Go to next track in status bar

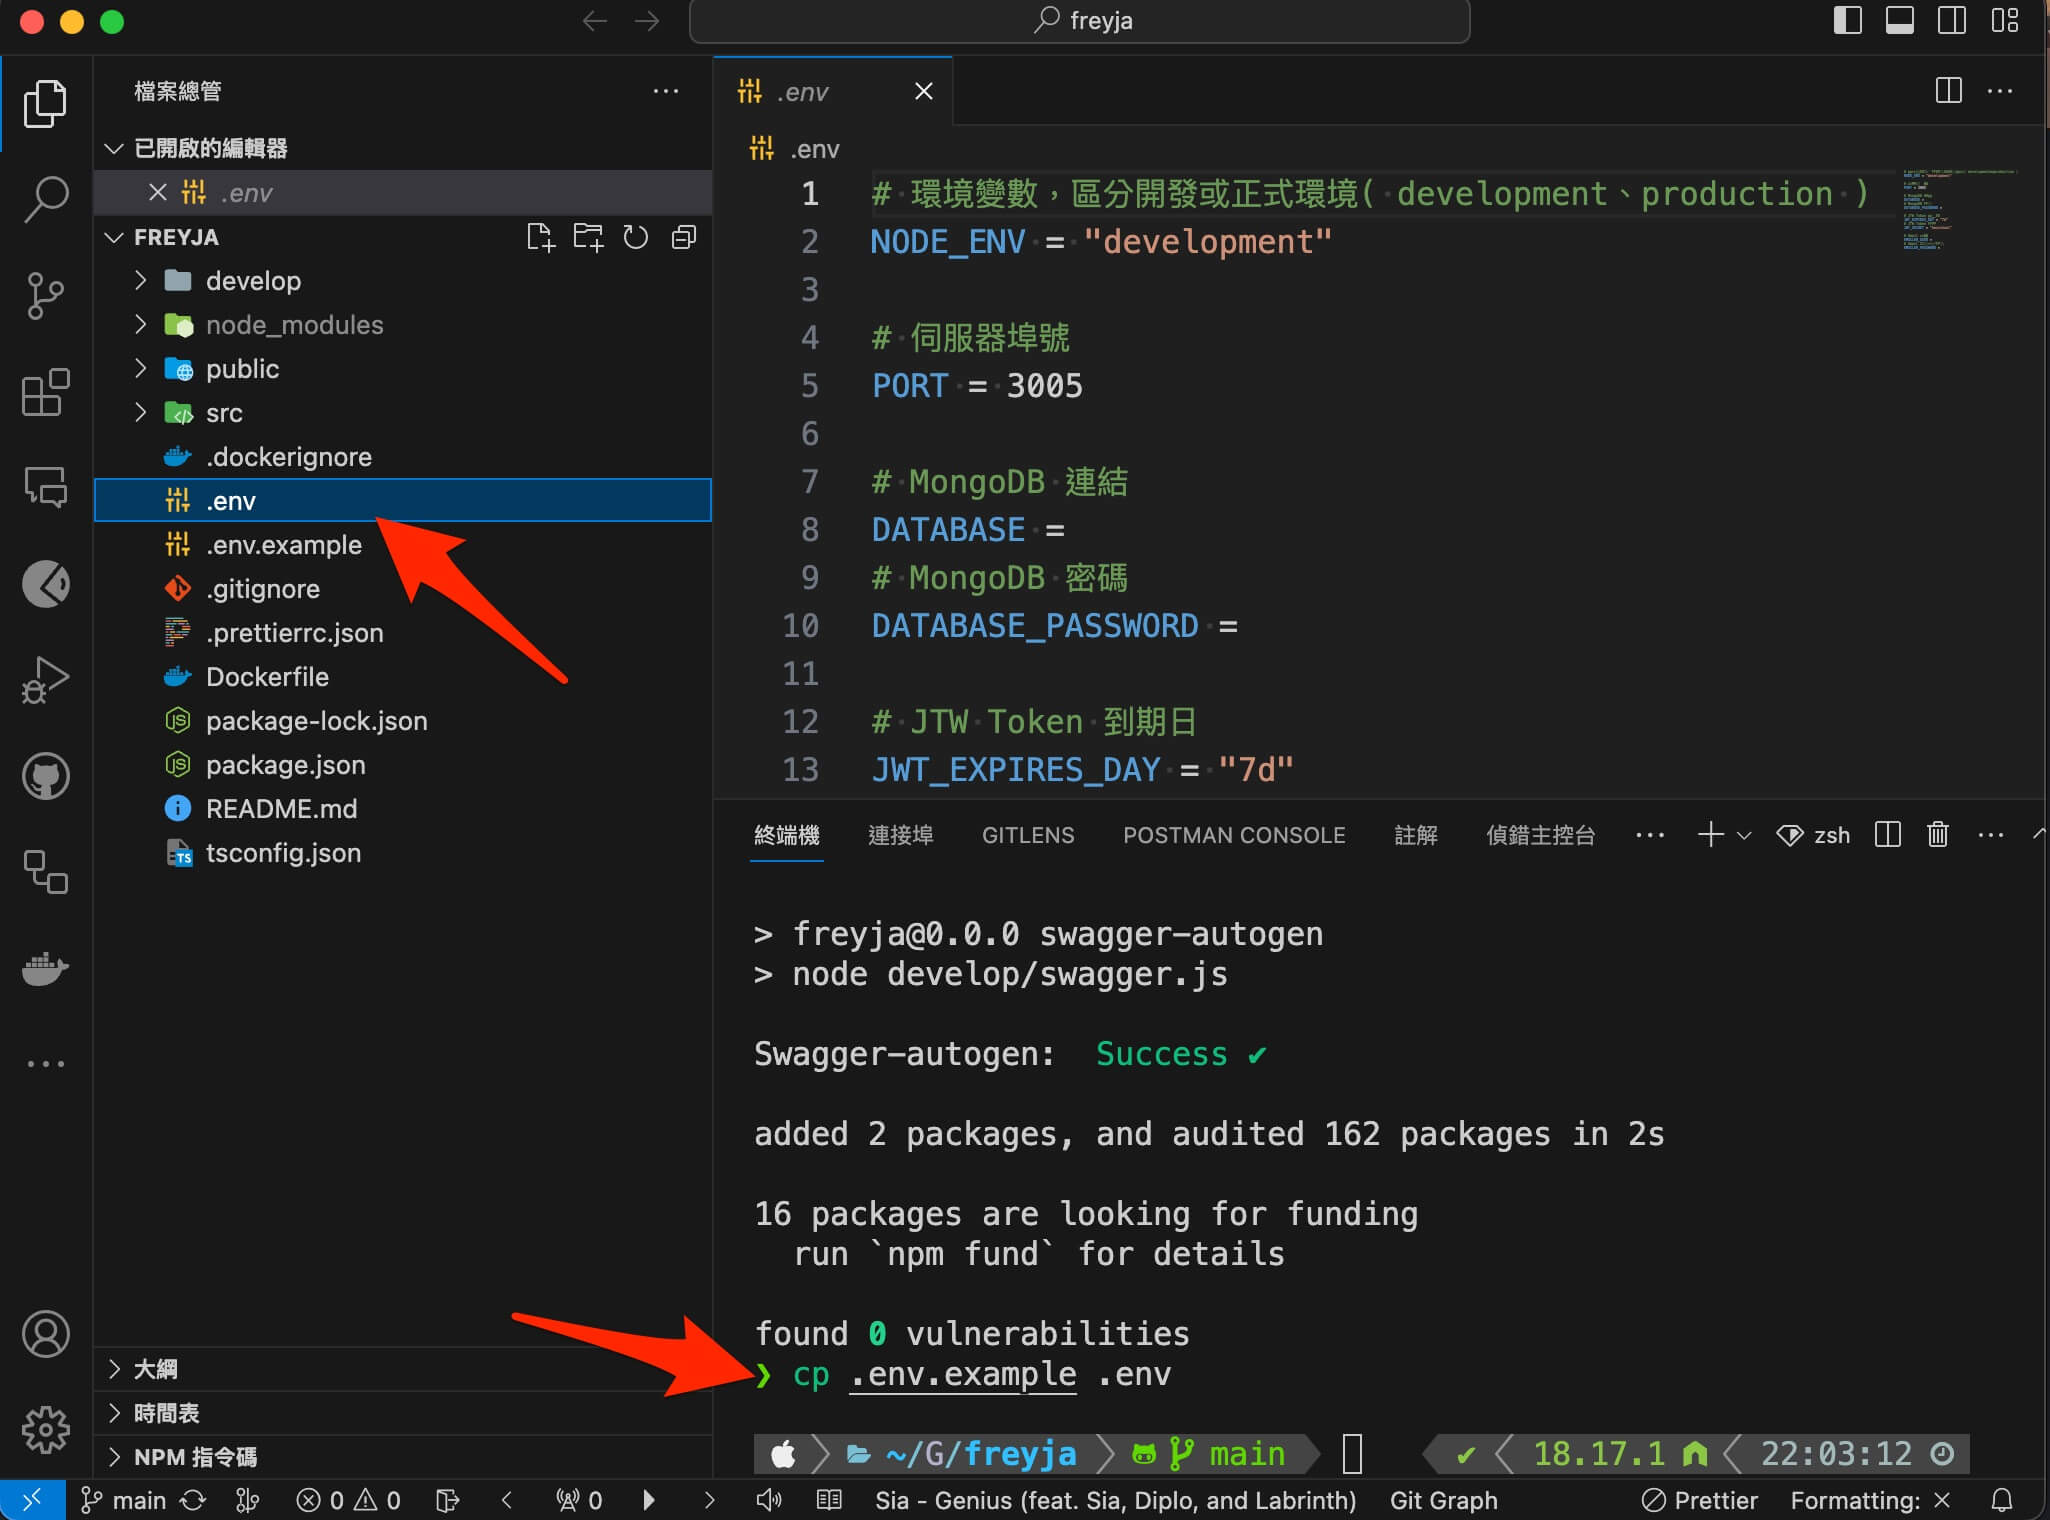(x=709, y=1500)
